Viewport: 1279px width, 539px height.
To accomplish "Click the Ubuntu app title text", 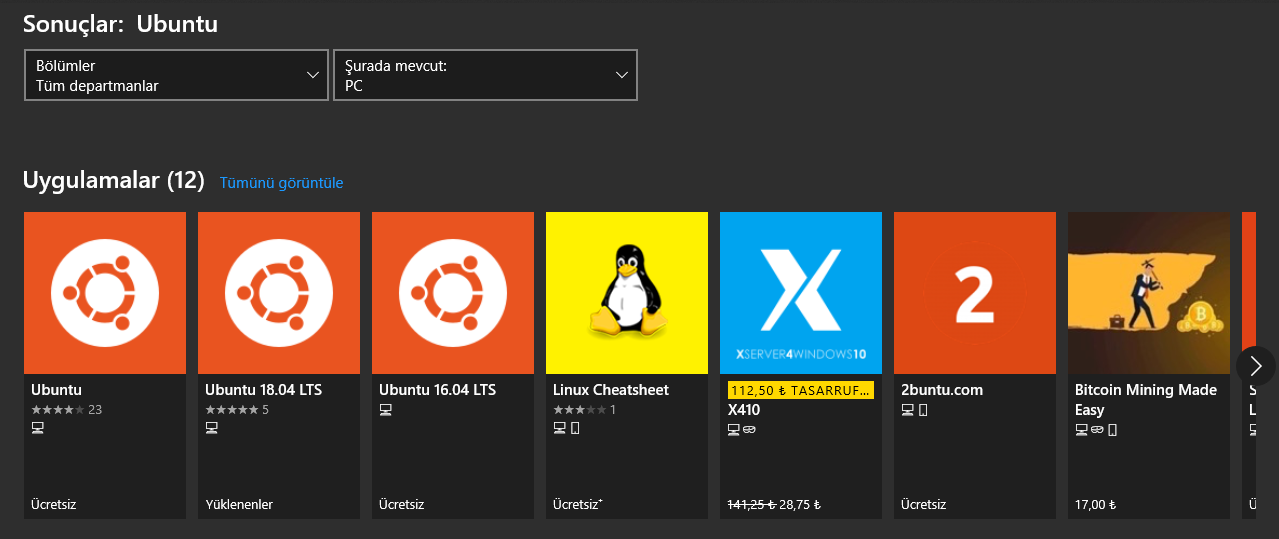I will click(56, 390).
